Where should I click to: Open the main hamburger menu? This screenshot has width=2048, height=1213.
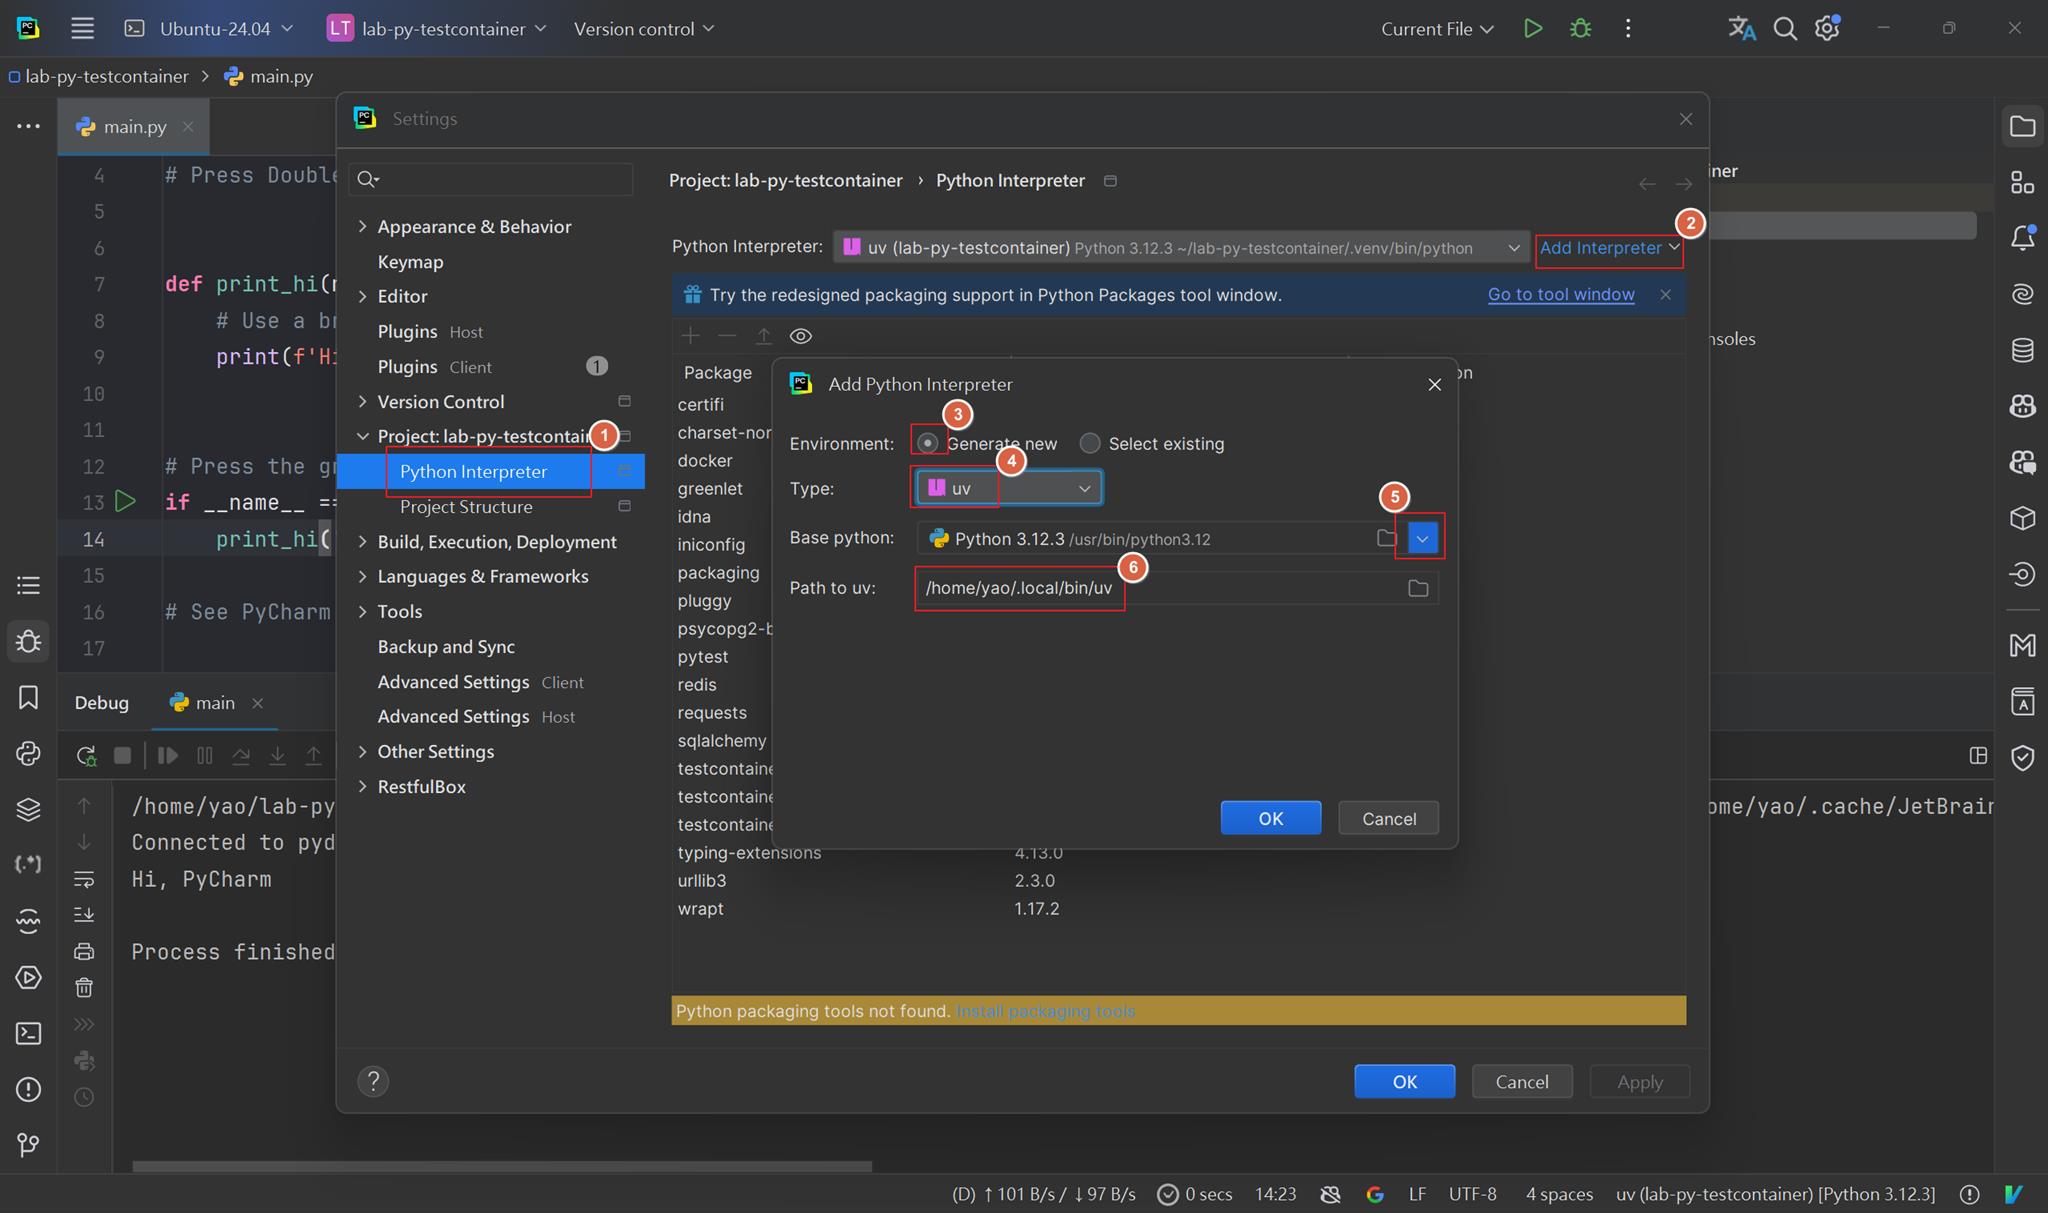pos(82,28)
